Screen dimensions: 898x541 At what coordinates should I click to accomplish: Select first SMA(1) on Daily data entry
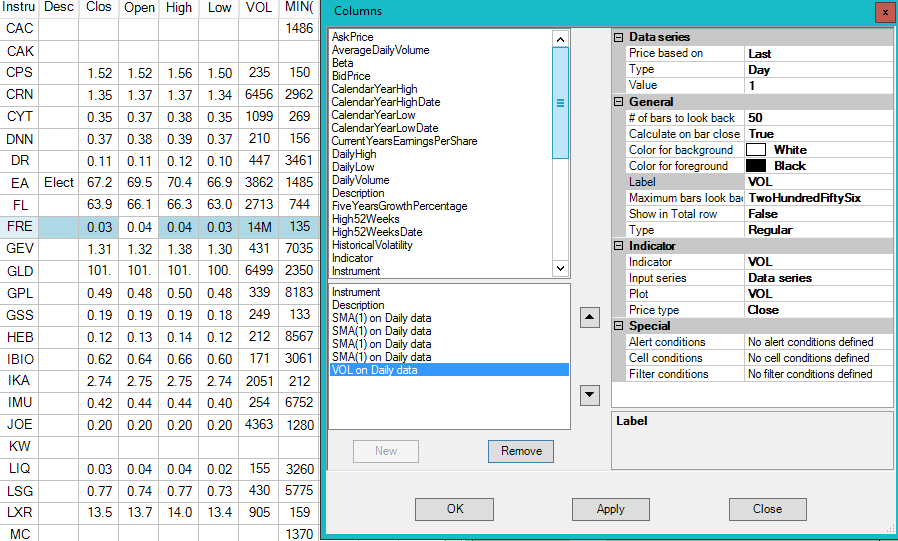click(381, 318)
